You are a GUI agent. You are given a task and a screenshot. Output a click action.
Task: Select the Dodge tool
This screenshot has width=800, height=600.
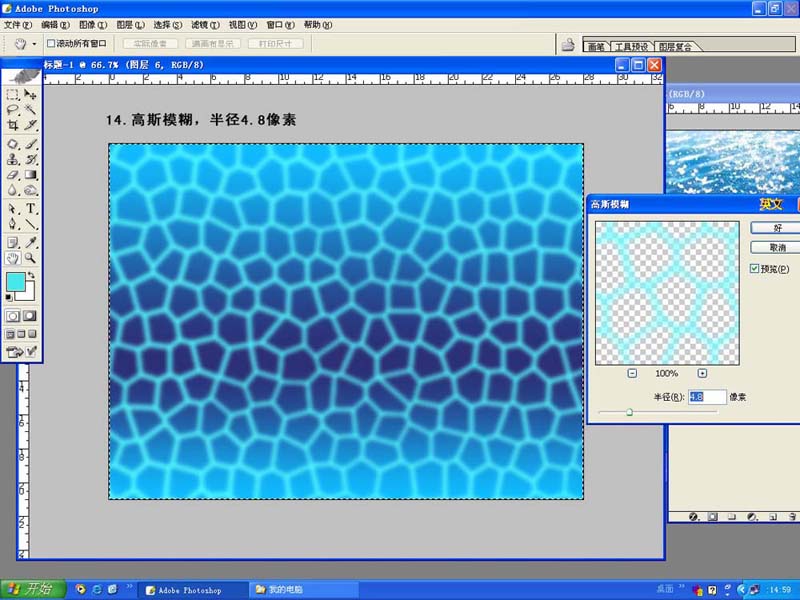pyautogui.click(x=30, y=190)
